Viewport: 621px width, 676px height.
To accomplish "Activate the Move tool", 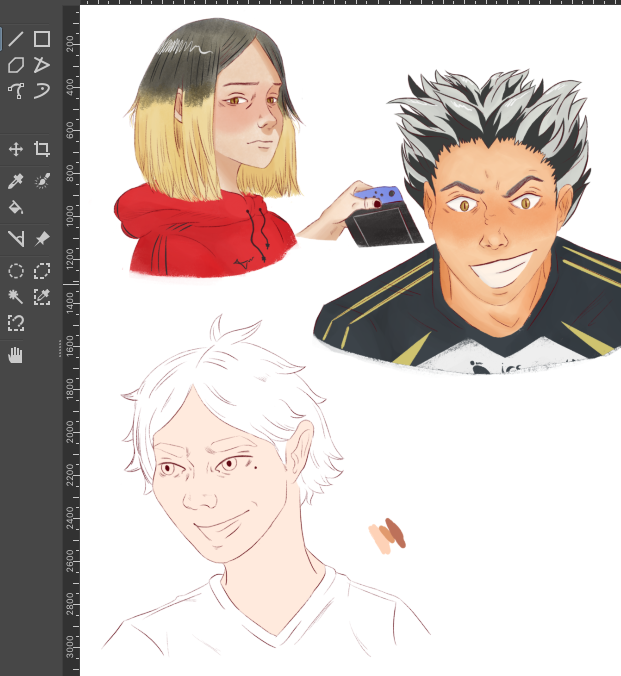I will click(x=16, y=149).
